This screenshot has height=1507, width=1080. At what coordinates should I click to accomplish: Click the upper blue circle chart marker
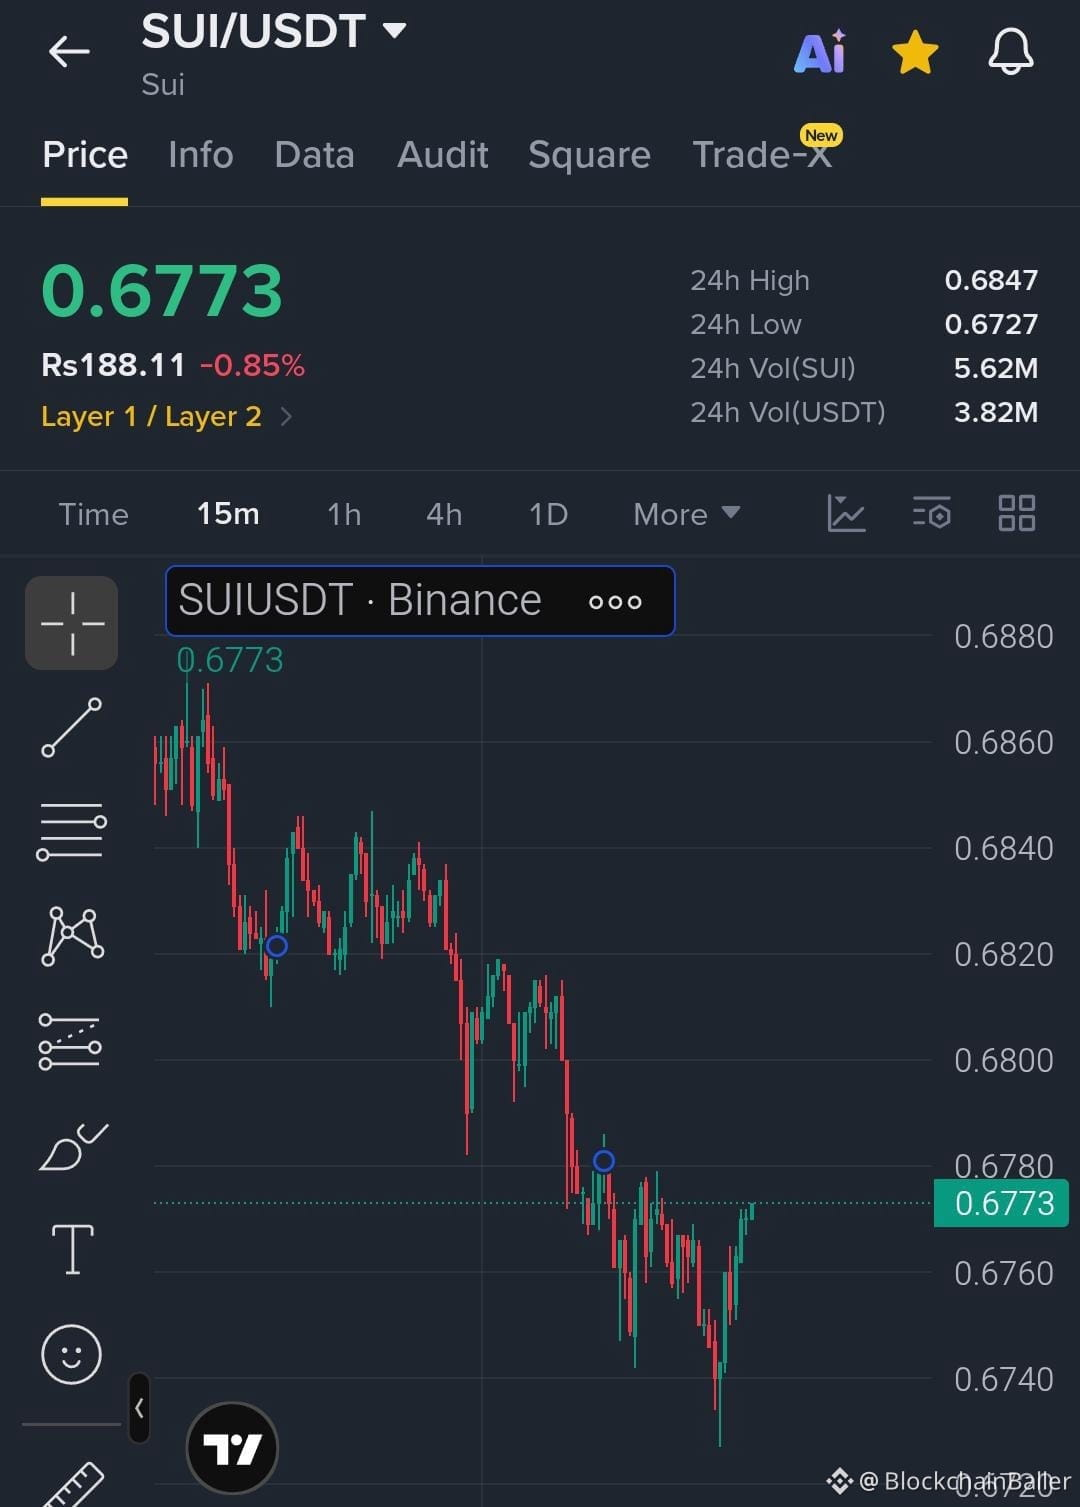click(277, 946)
